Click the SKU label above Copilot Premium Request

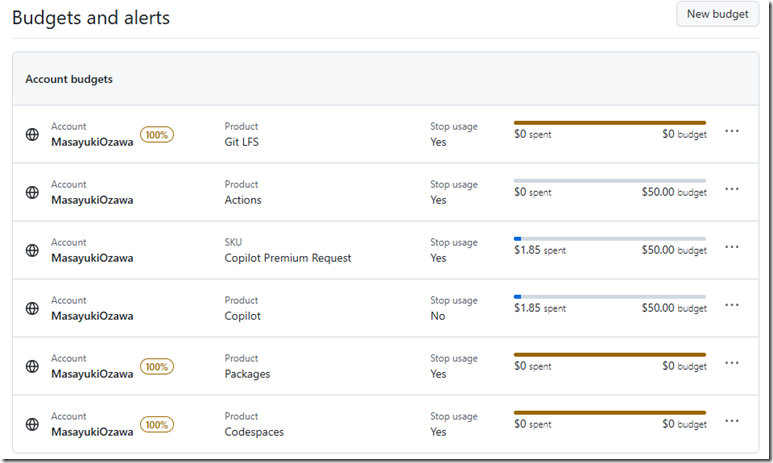click(233, 243)
